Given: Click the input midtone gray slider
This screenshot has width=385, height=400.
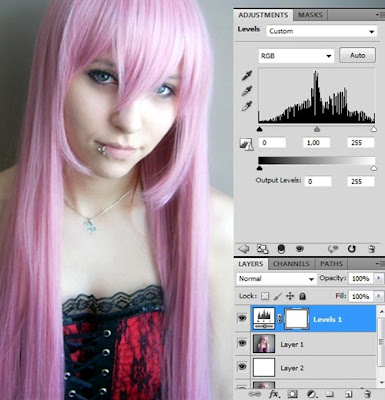Looking at the screenshot, I should pos(317,129).
